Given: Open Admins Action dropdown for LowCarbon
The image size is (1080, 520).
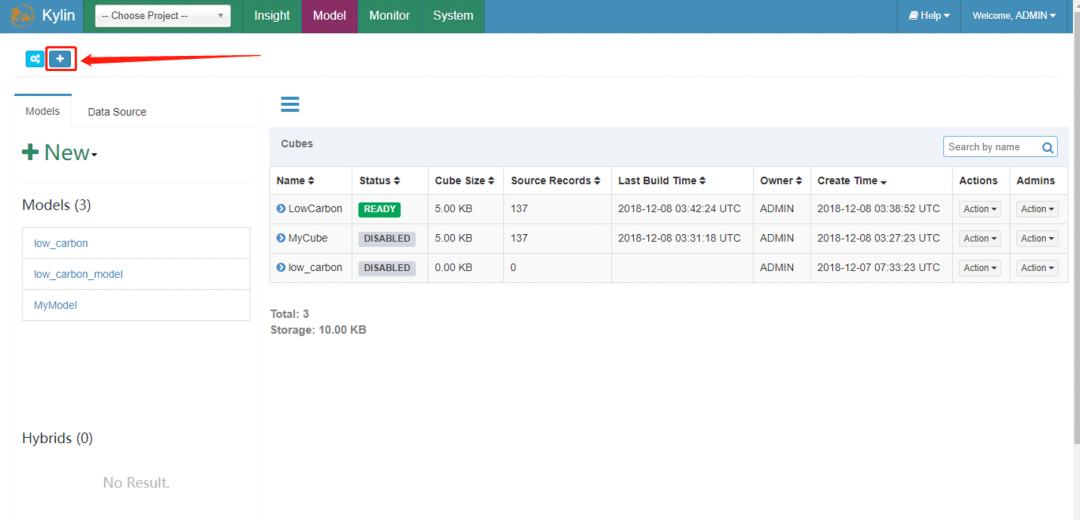Looking at the screenshot, I should tap(1037, 209).
